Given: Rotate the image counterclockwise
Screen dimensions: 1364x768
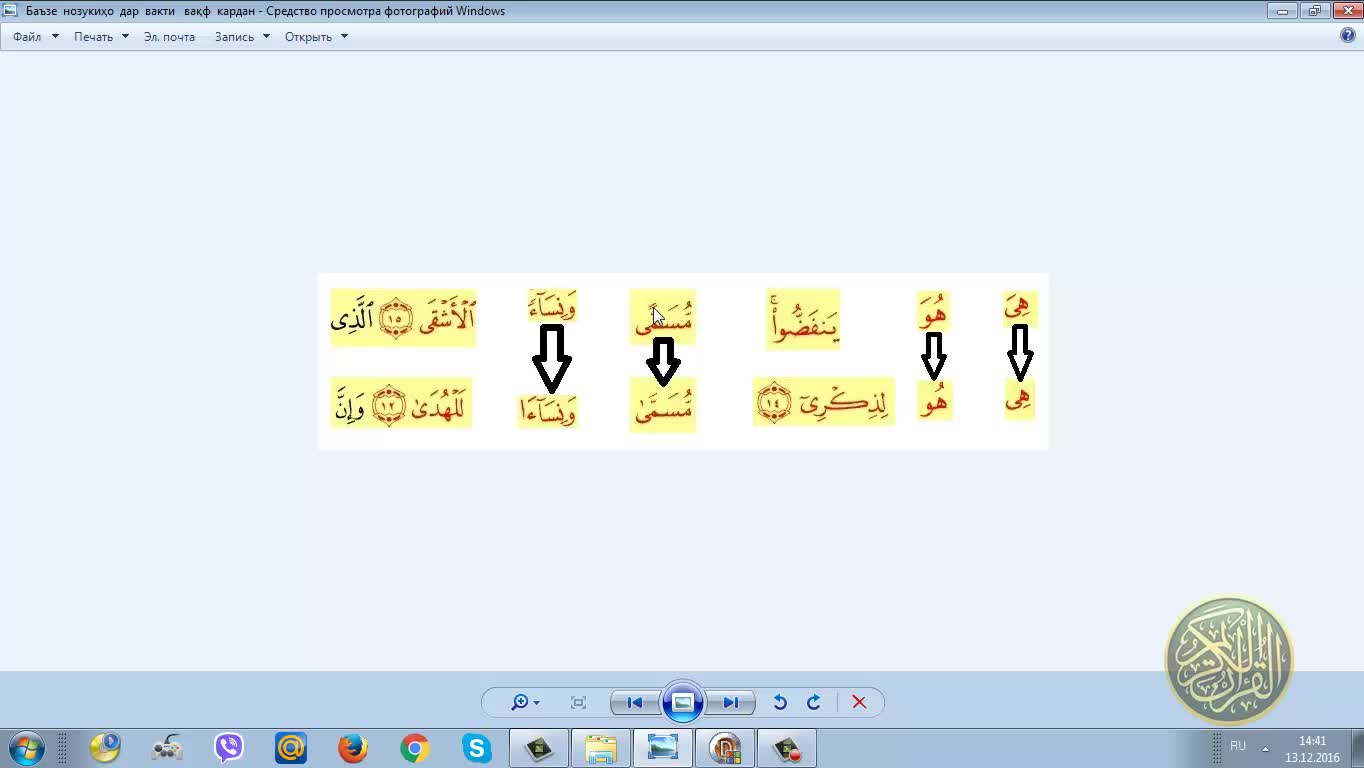Looking at the screenshot, I should pos(780,702).
